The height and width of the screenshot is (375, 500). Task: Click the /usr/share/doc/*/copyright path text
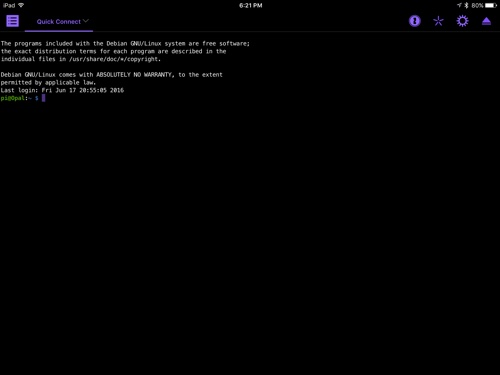click(115, 59)
